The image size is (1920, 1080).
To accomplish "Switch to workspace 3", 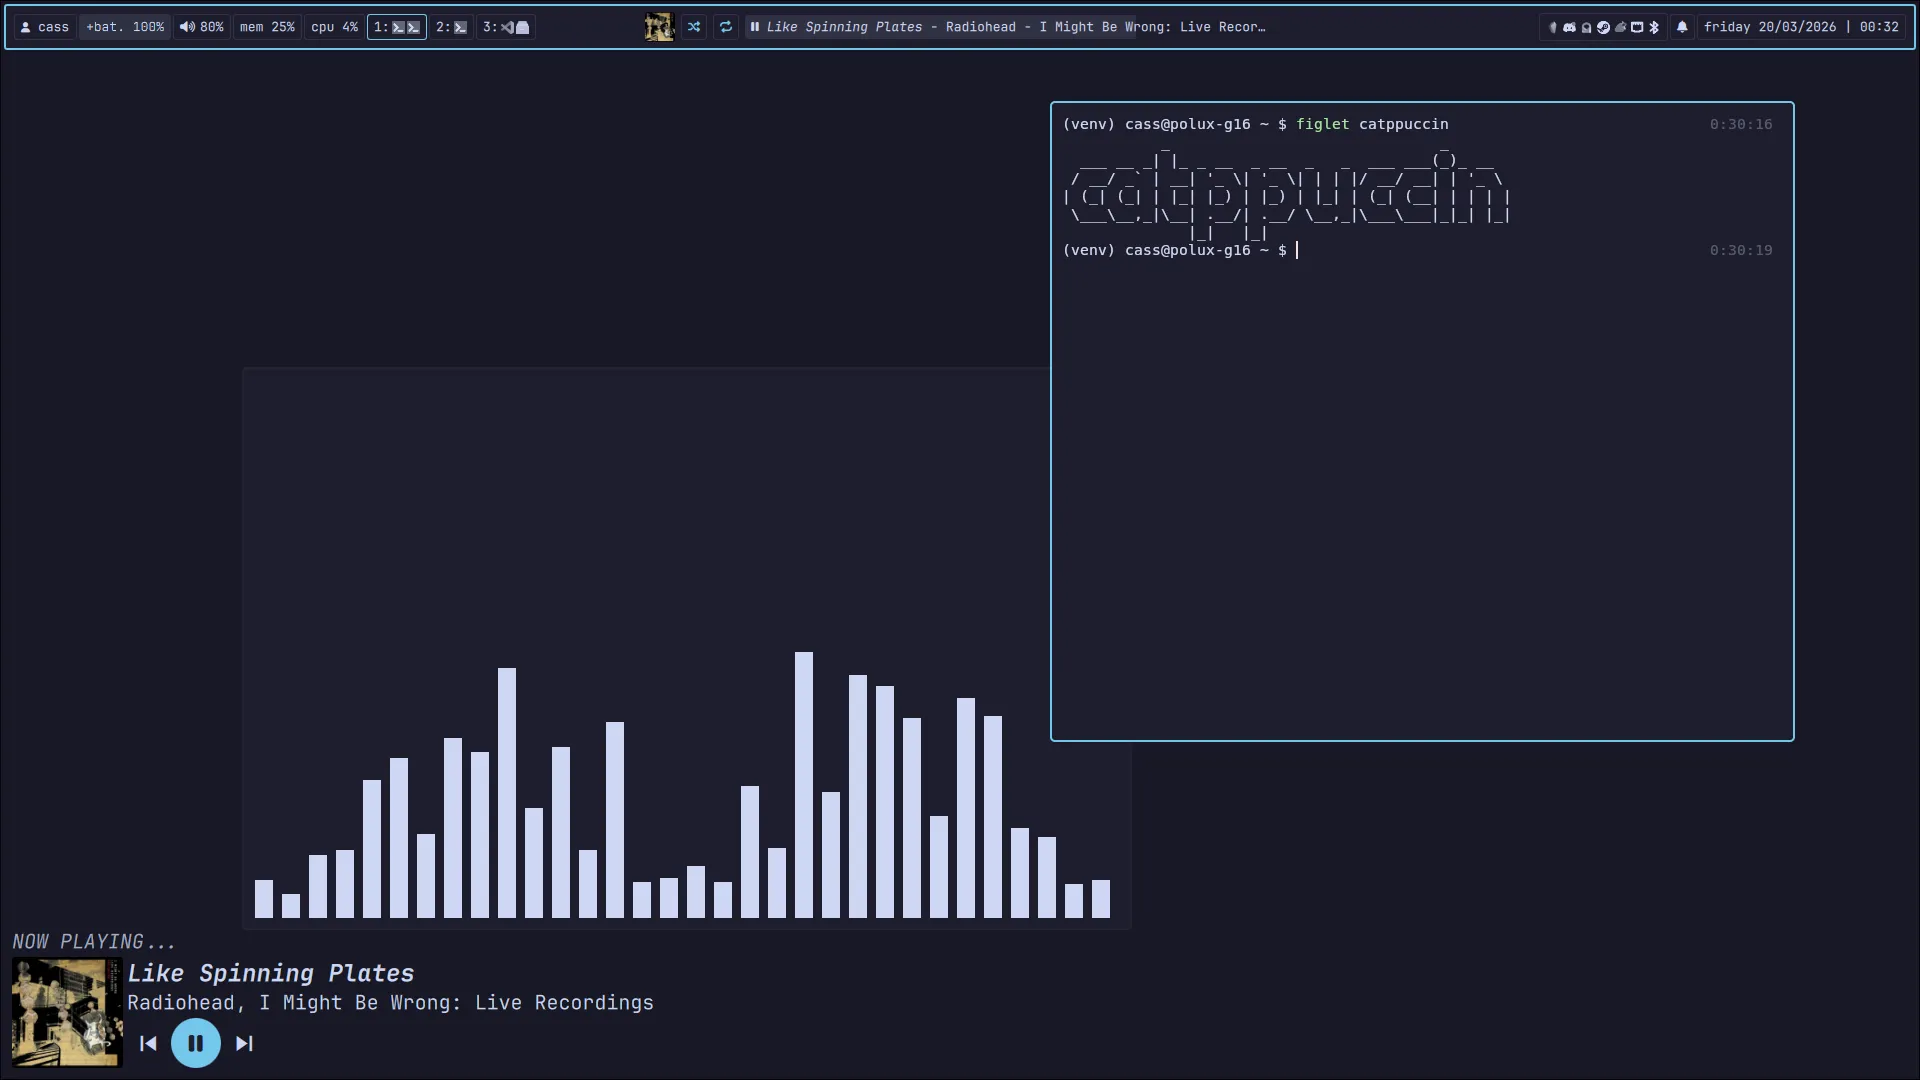I will pos(505,27).
